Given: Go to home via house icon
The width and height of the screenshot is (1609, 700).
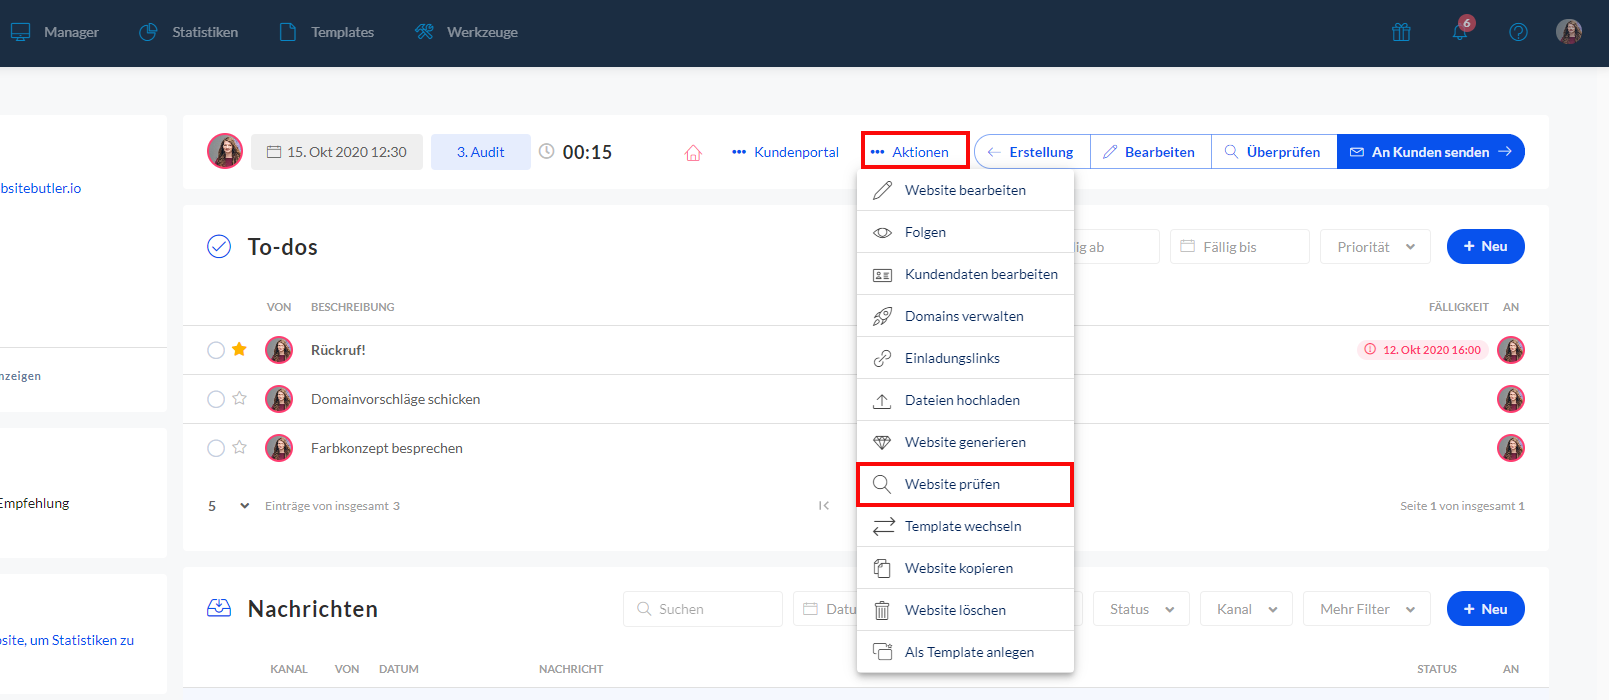Looking at the screenshot, I should [693, 152].
